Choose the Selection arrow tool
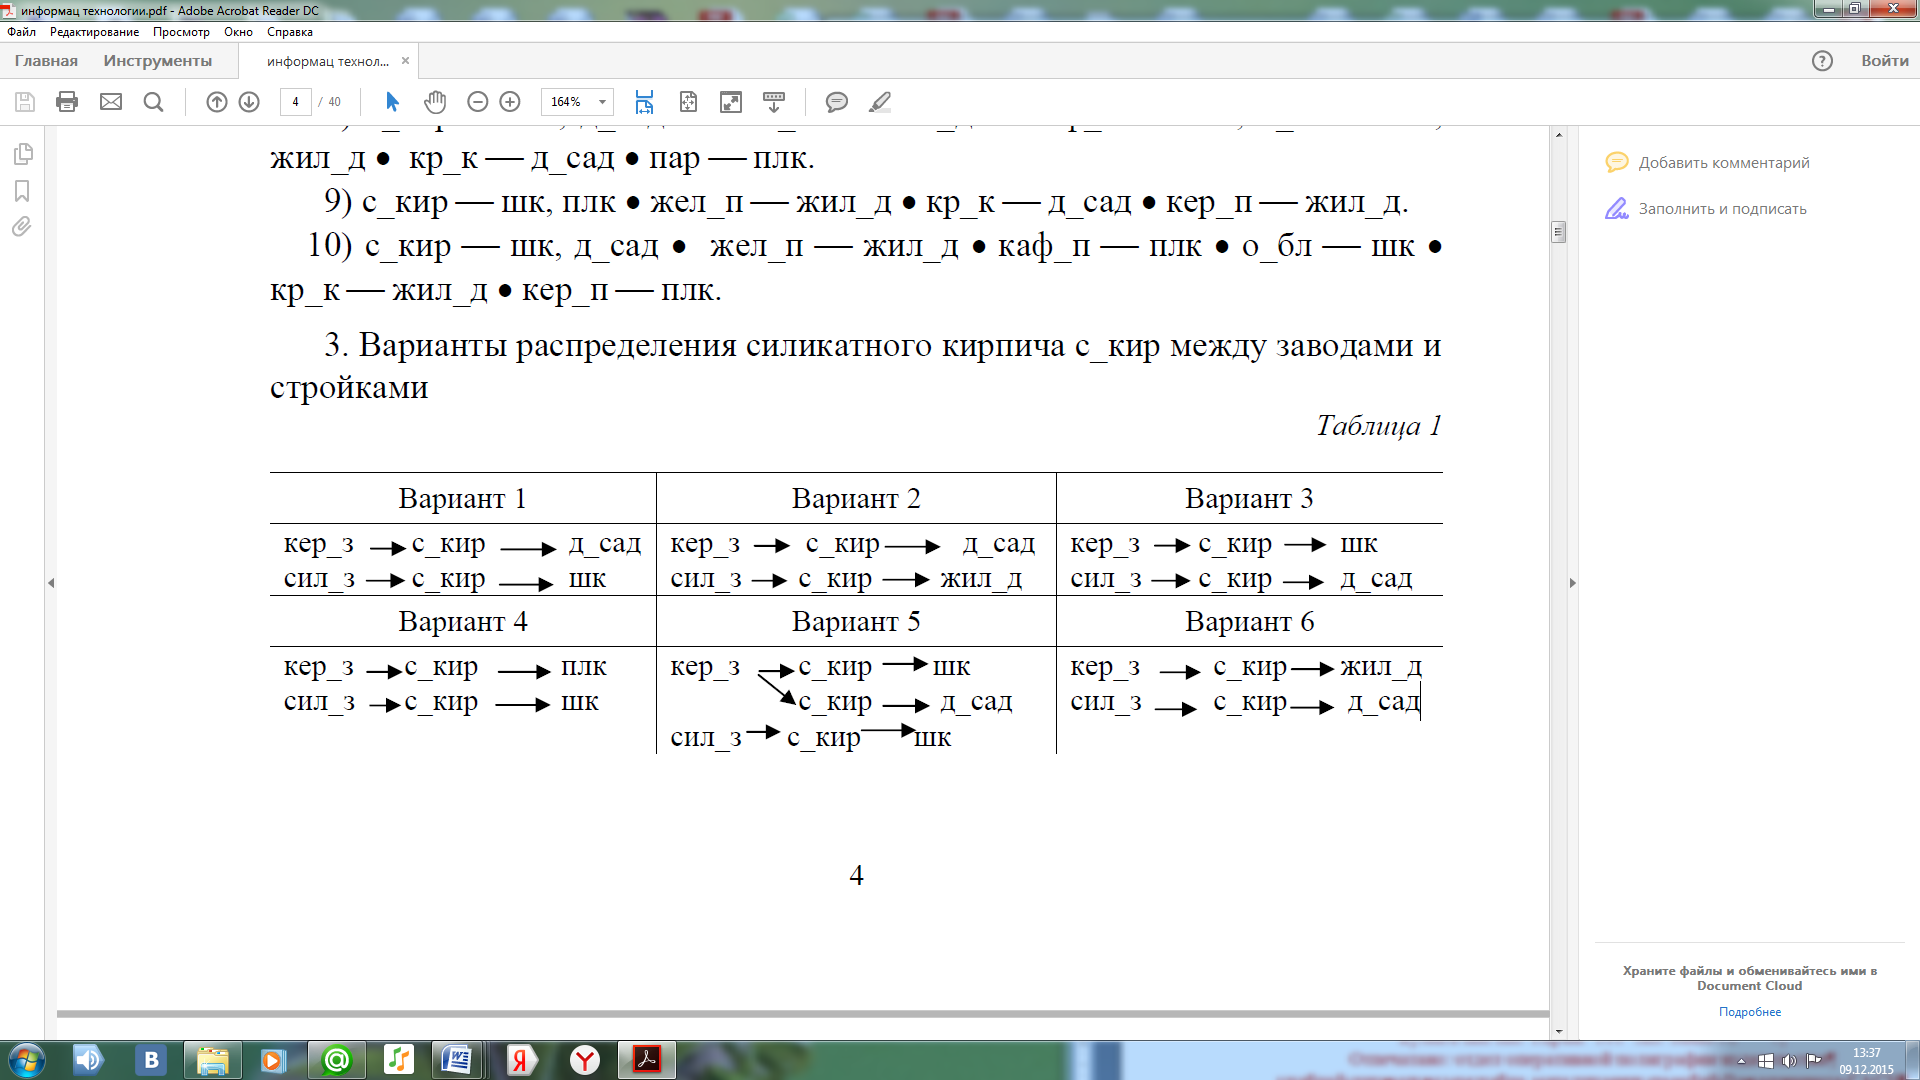The width and height of the screenshot is (1920, 1080). (x=392, y=102)
